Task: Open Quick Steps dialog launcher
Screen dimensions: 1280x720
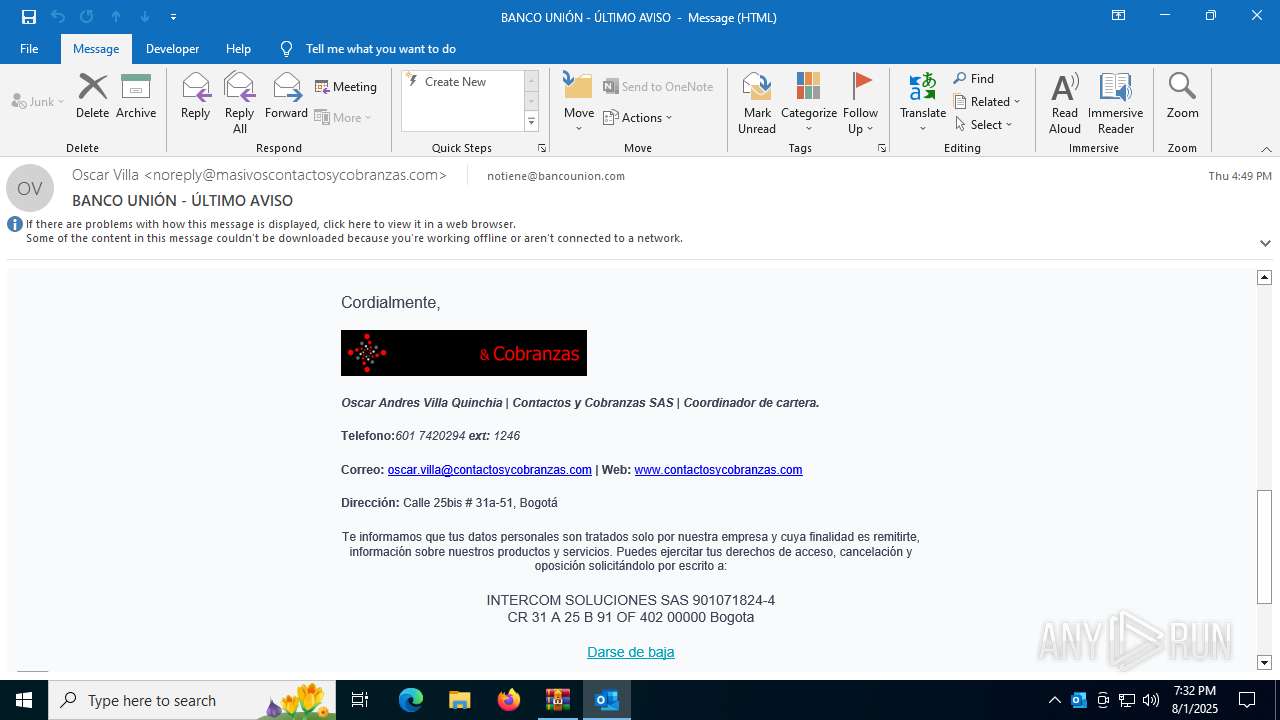Action: coord(542,148)
